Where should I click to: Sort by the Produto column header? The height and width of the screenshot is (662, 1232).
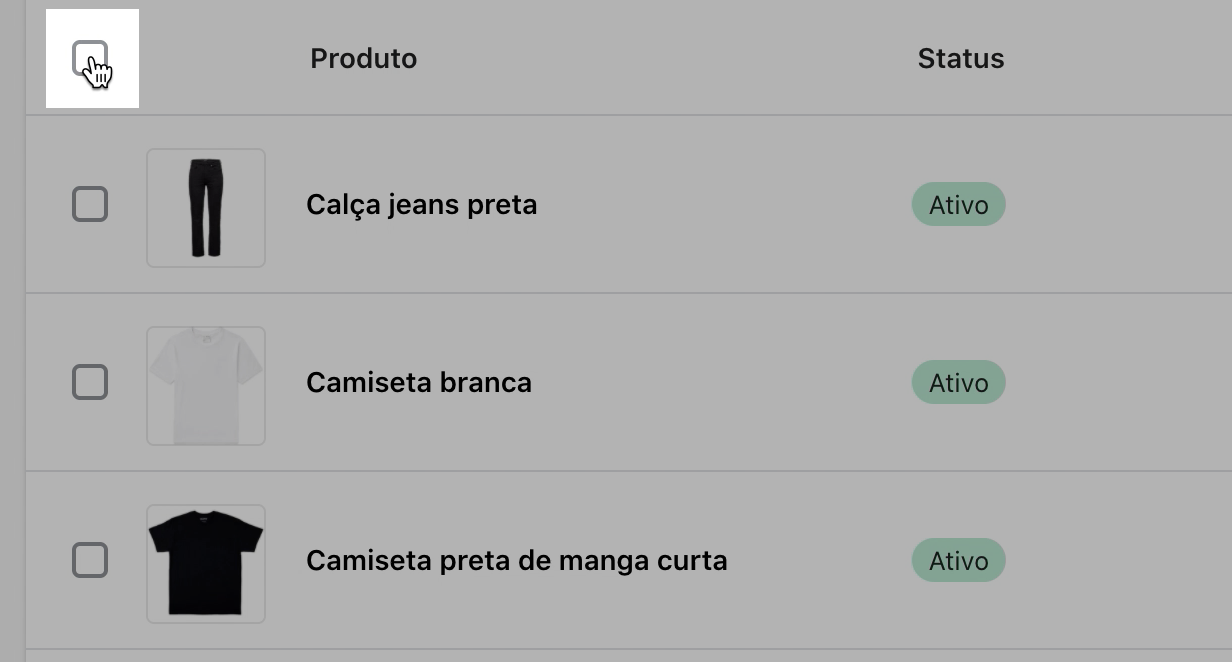tap(363, 59)
